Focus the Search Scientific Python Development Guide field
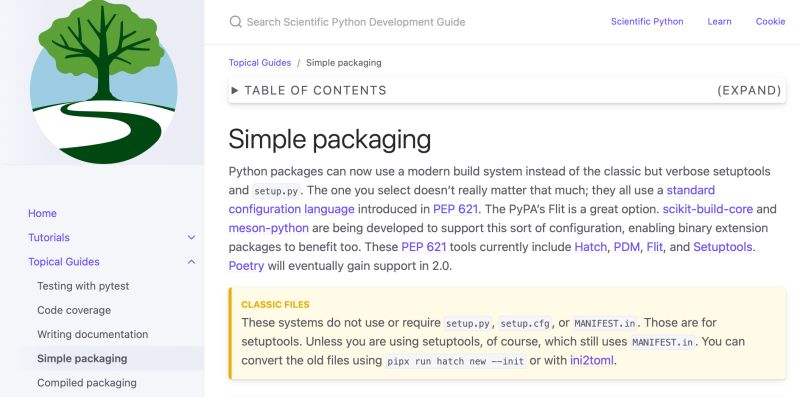The image size is (800, 397). 356,22
